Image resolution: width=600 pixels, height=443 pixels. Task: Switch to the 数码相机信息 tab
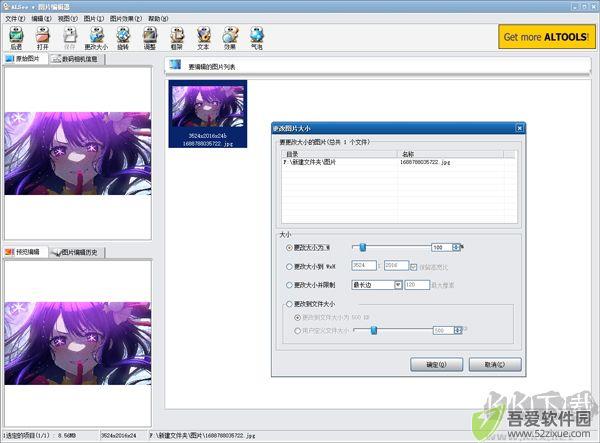point(77,59)
